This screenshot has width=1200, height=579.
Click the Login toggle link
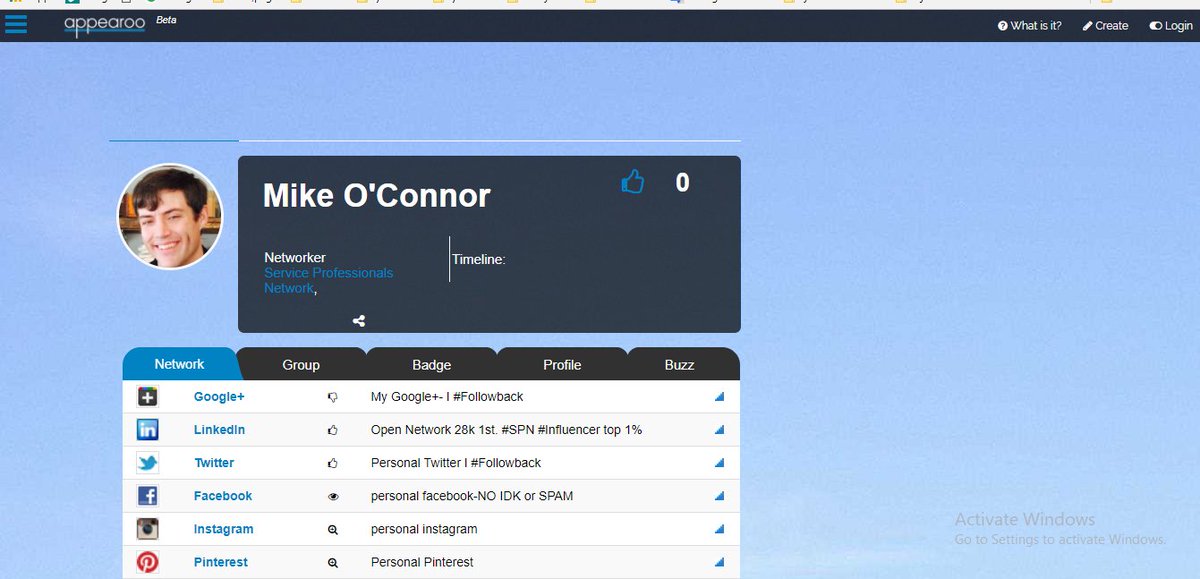[x=1171, y=26]
